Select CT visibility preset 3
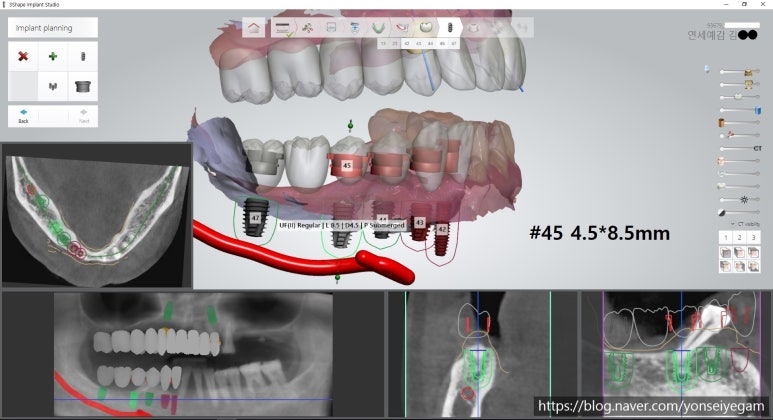Image resolution: width=773 pixels, height=420 pixels. 754,237
